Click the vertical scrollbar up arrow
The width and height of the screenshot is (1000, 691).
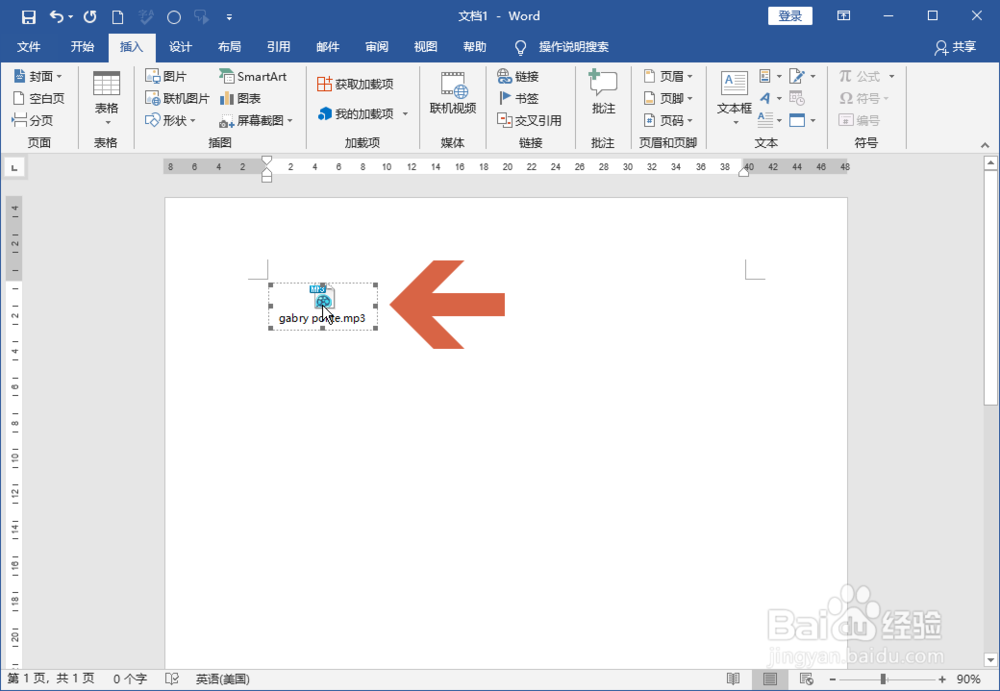[x=990, y=163]
